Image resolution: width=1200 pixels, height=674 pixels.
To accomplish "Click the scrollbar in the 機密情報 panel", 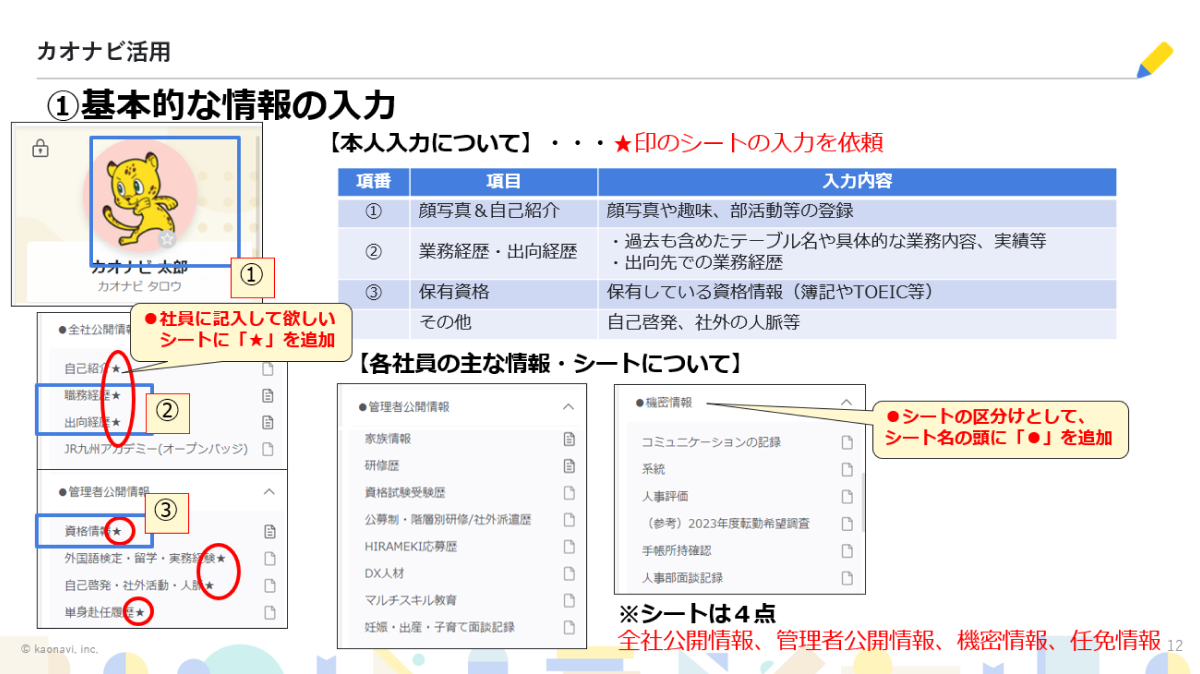I will (x=861, y=490).
